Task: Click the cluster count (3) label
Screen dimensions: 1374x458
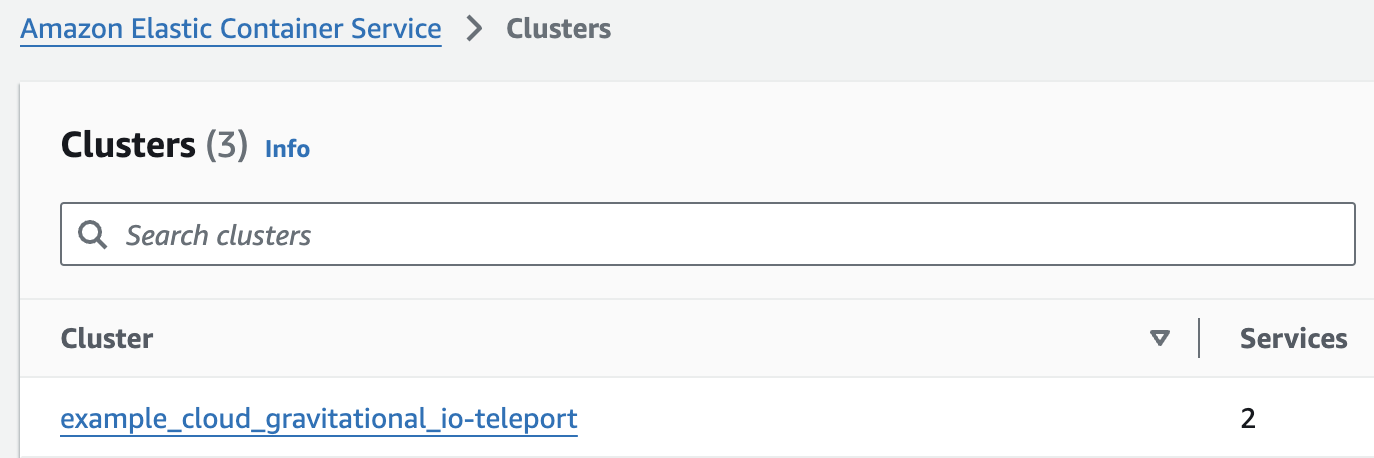Action: [x=226, y=146]
